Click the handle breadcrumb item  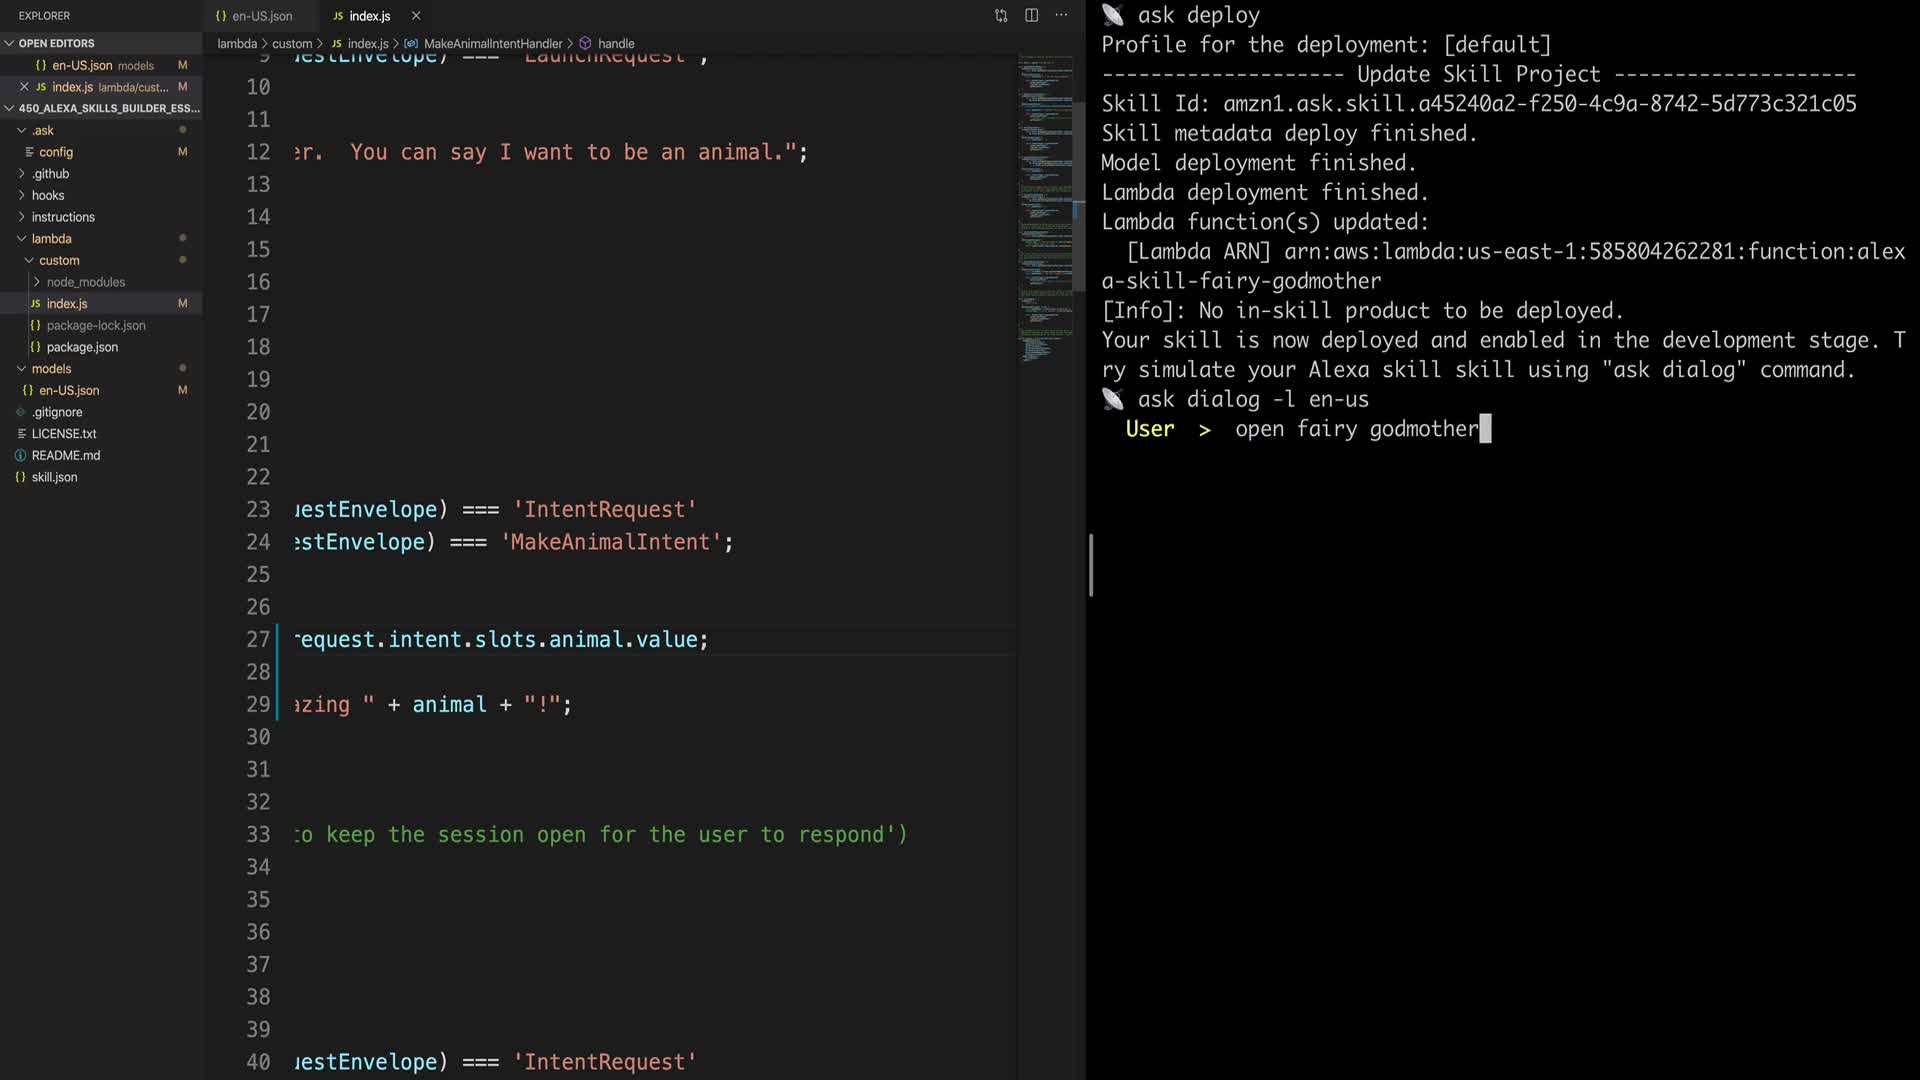(x=616, y=44)
